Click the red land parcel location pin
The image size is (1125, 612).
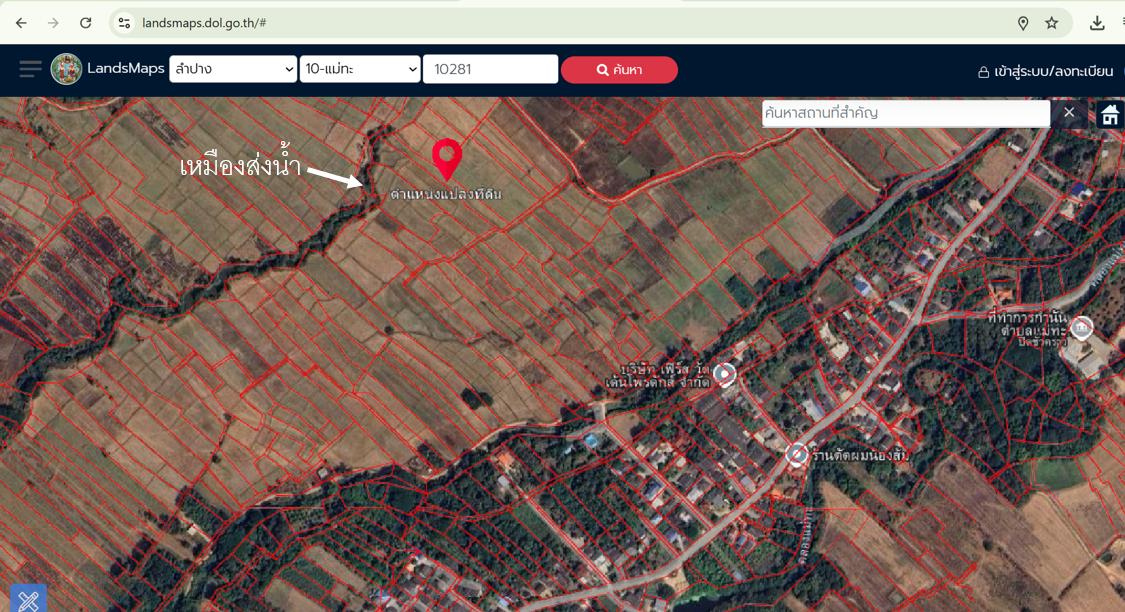point(446,159)
